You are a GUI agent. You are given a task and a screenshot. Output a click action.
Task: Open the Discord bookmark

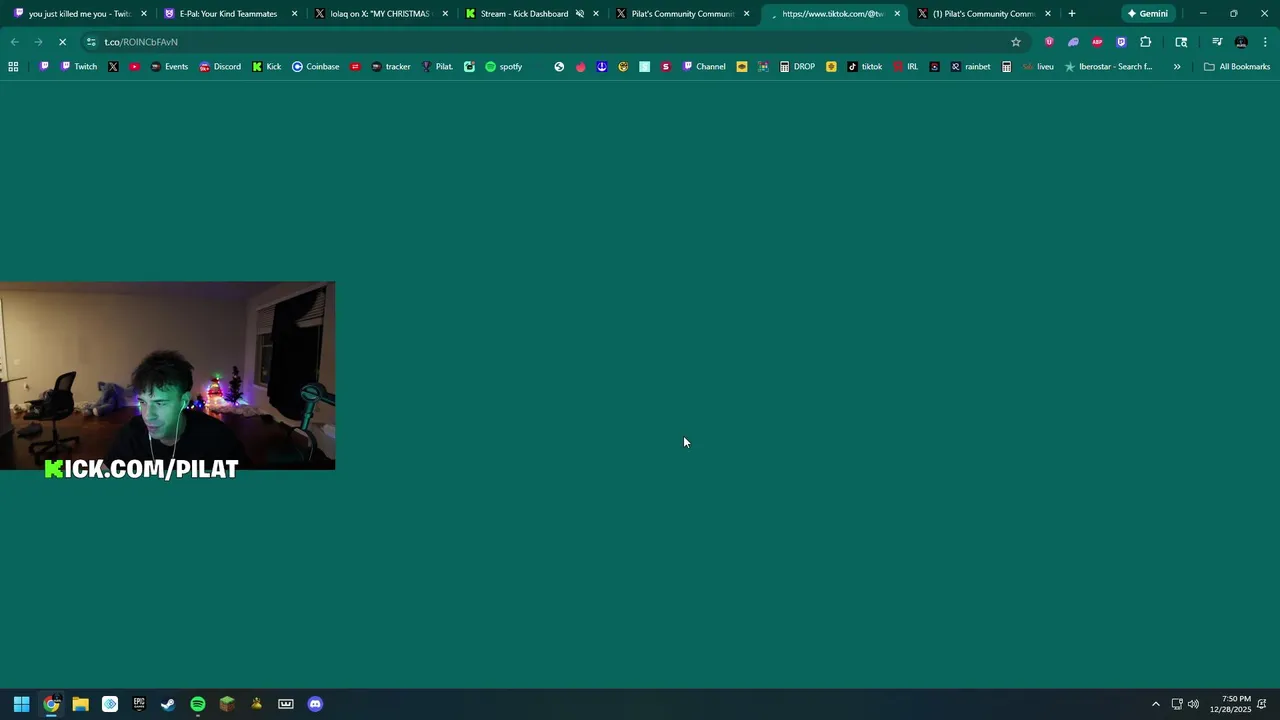[x=220, y=67]
